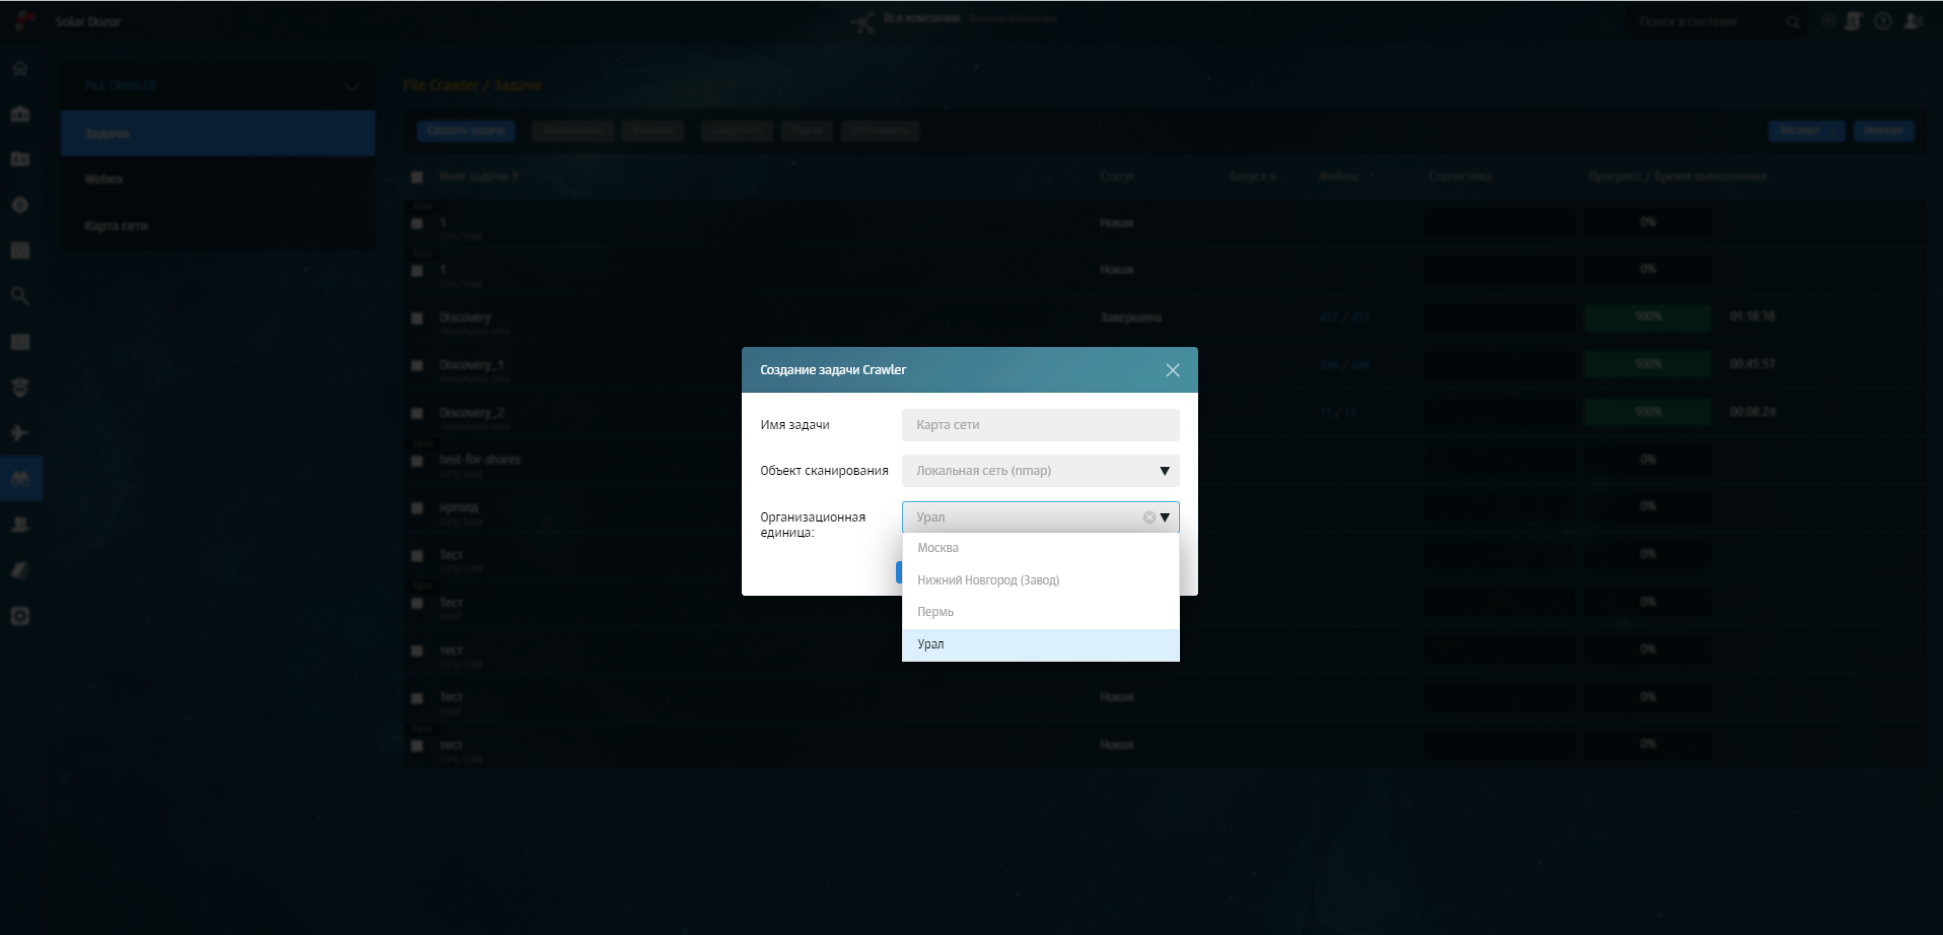Screen dimensions: 1943x935
Task: Click the system search magnifier icon
Action: tap(1793, 22)
